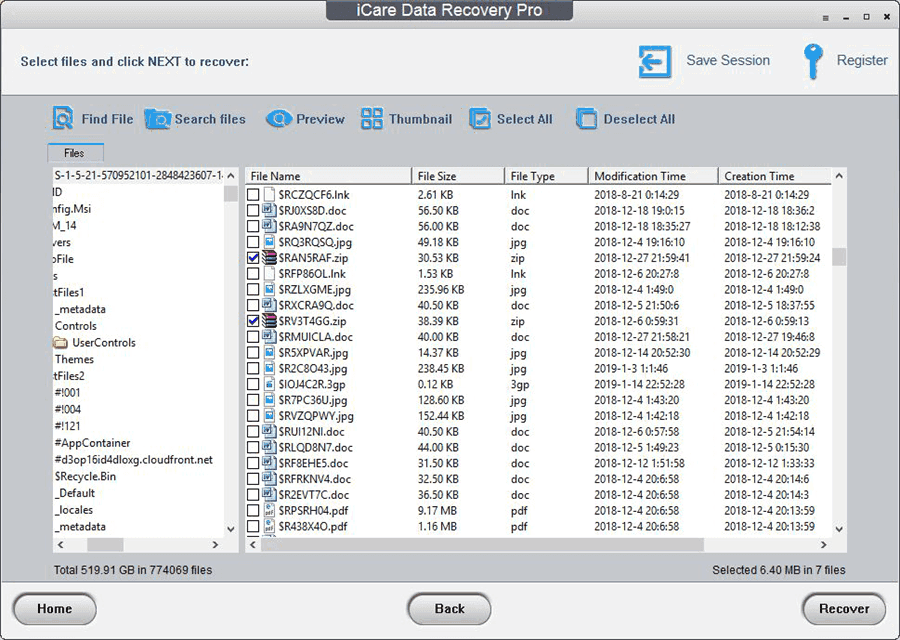Click the $RAN5RAF.zip archive icon

269,258
